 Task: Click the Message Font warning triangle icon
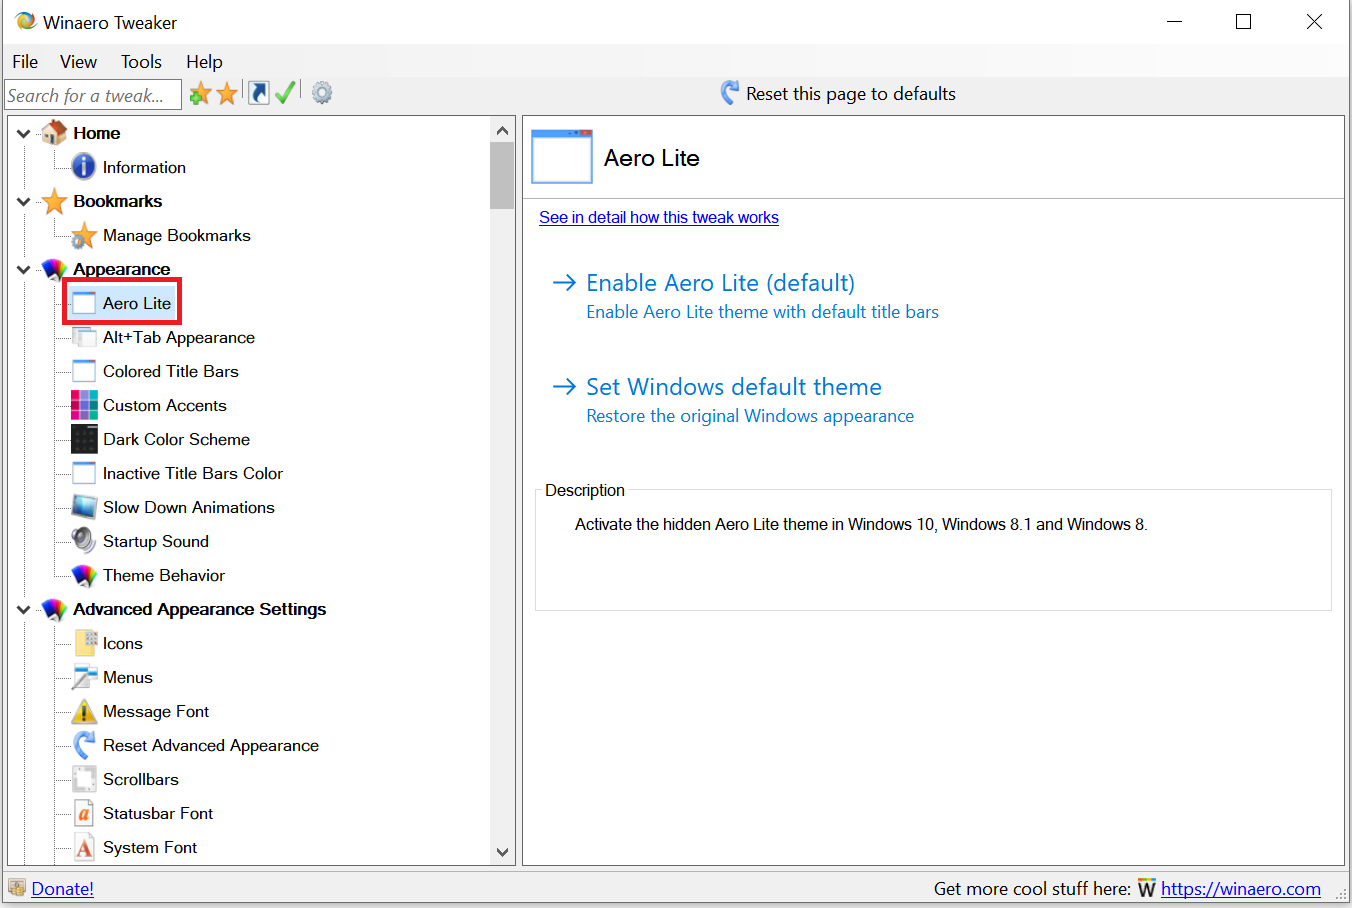pos(84,711)
